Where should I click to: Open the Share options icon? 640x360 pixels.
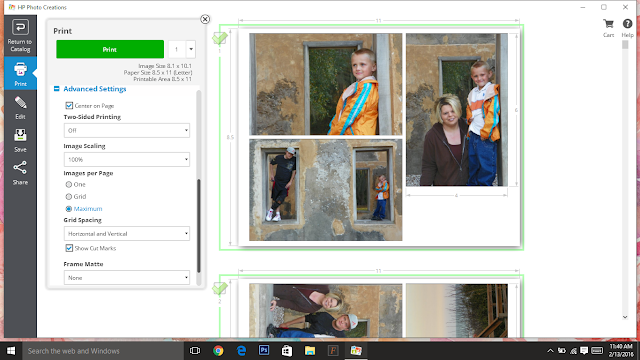[20, 168]
